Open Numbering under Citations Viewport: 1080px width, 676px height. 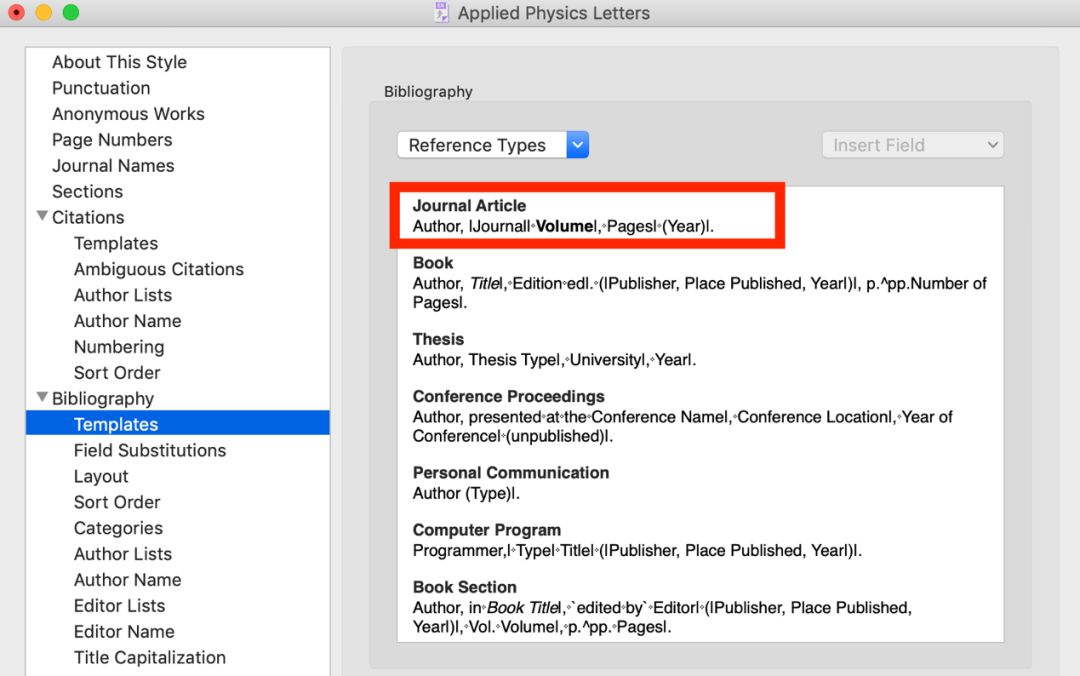[x=118, y=347]
